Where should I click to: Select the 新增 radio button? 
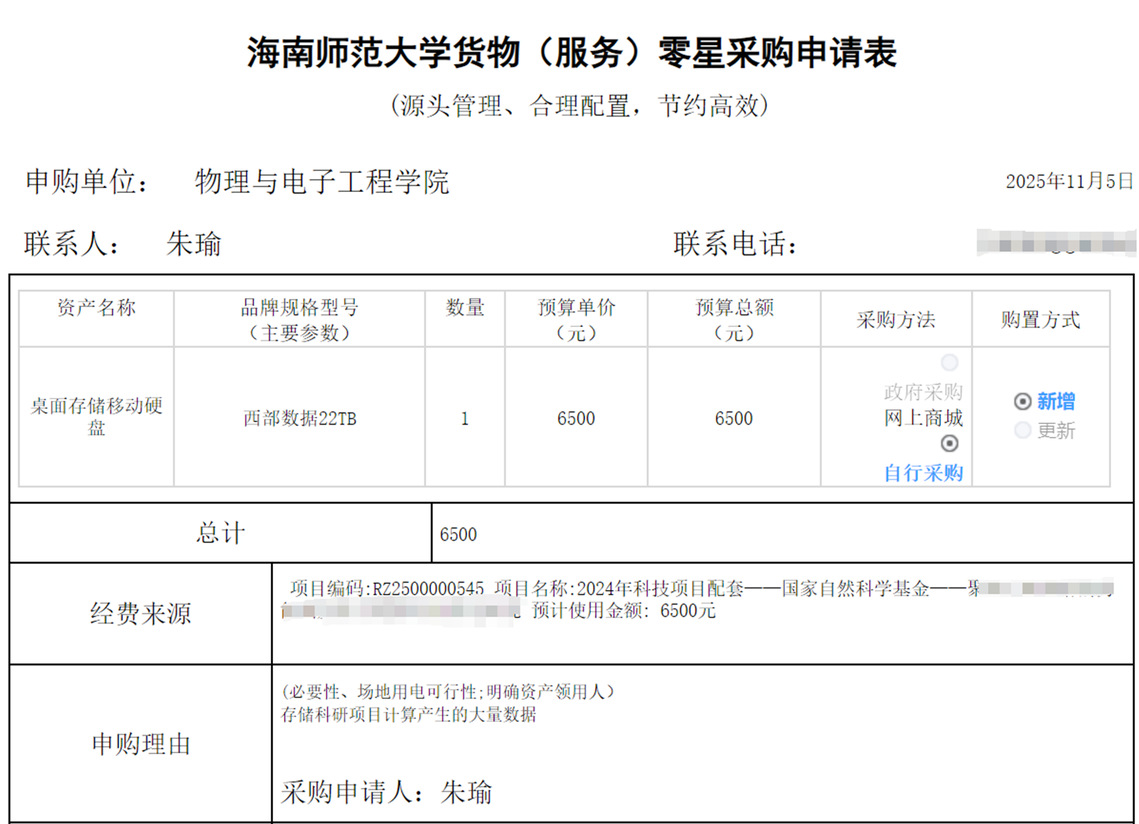[1022, 401]
